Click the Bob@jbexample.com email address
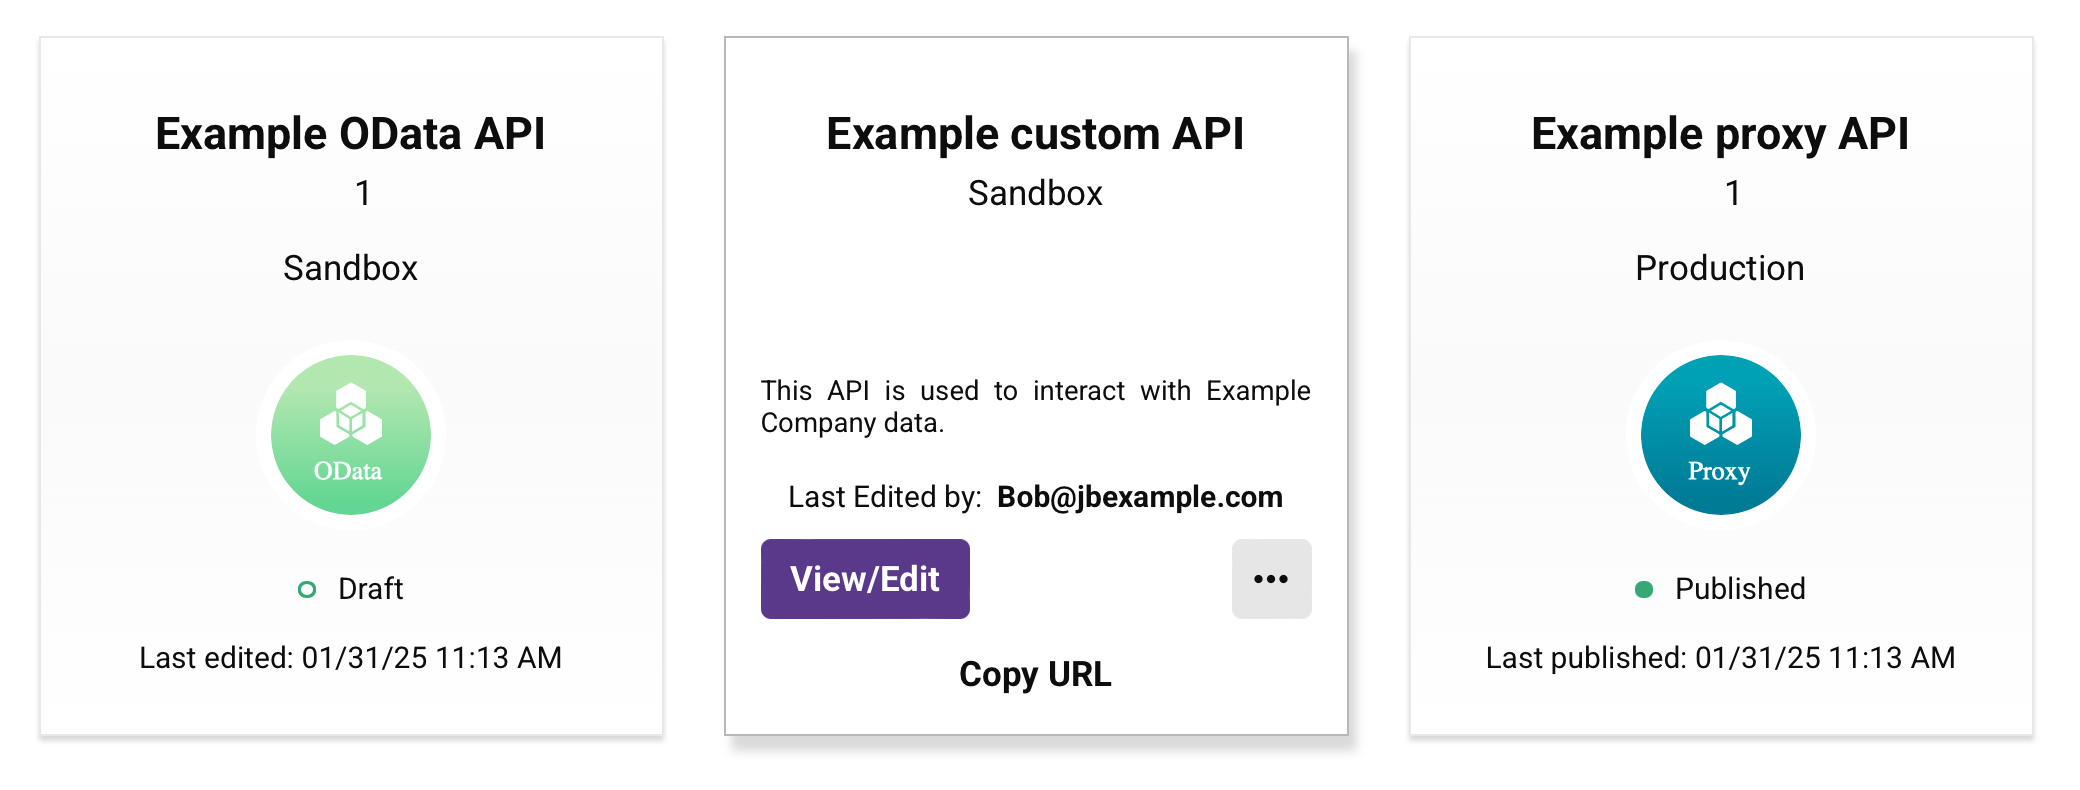The image size is (2080, 790). coord(1139,497)
